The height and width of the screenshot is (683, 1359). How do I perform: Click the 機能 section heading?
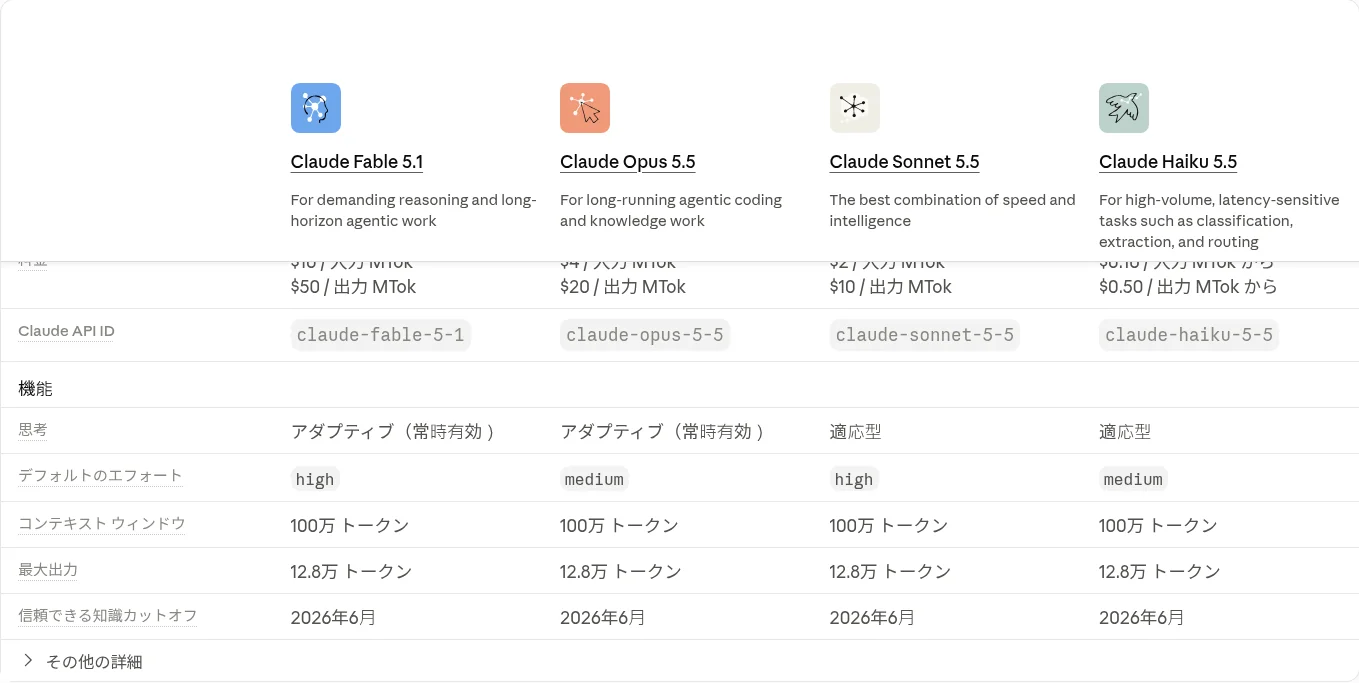[35, 388]
